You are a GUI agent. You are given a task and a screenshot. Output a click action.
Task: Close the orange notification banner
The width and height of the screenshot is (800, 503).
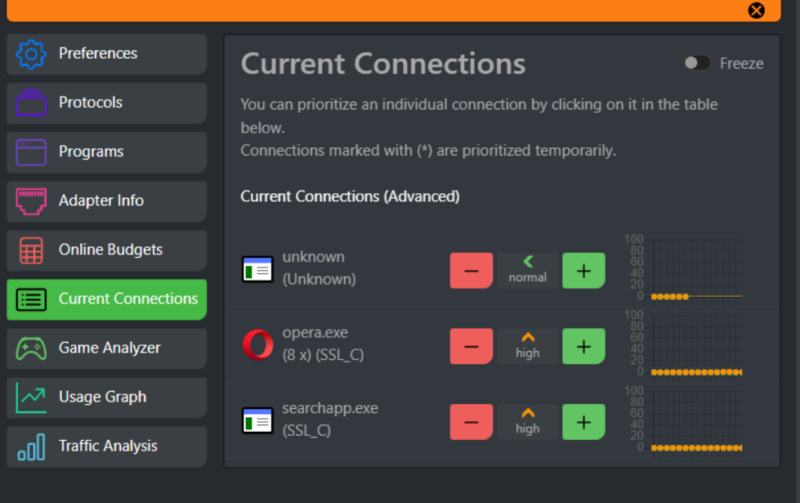coord(757,10)
